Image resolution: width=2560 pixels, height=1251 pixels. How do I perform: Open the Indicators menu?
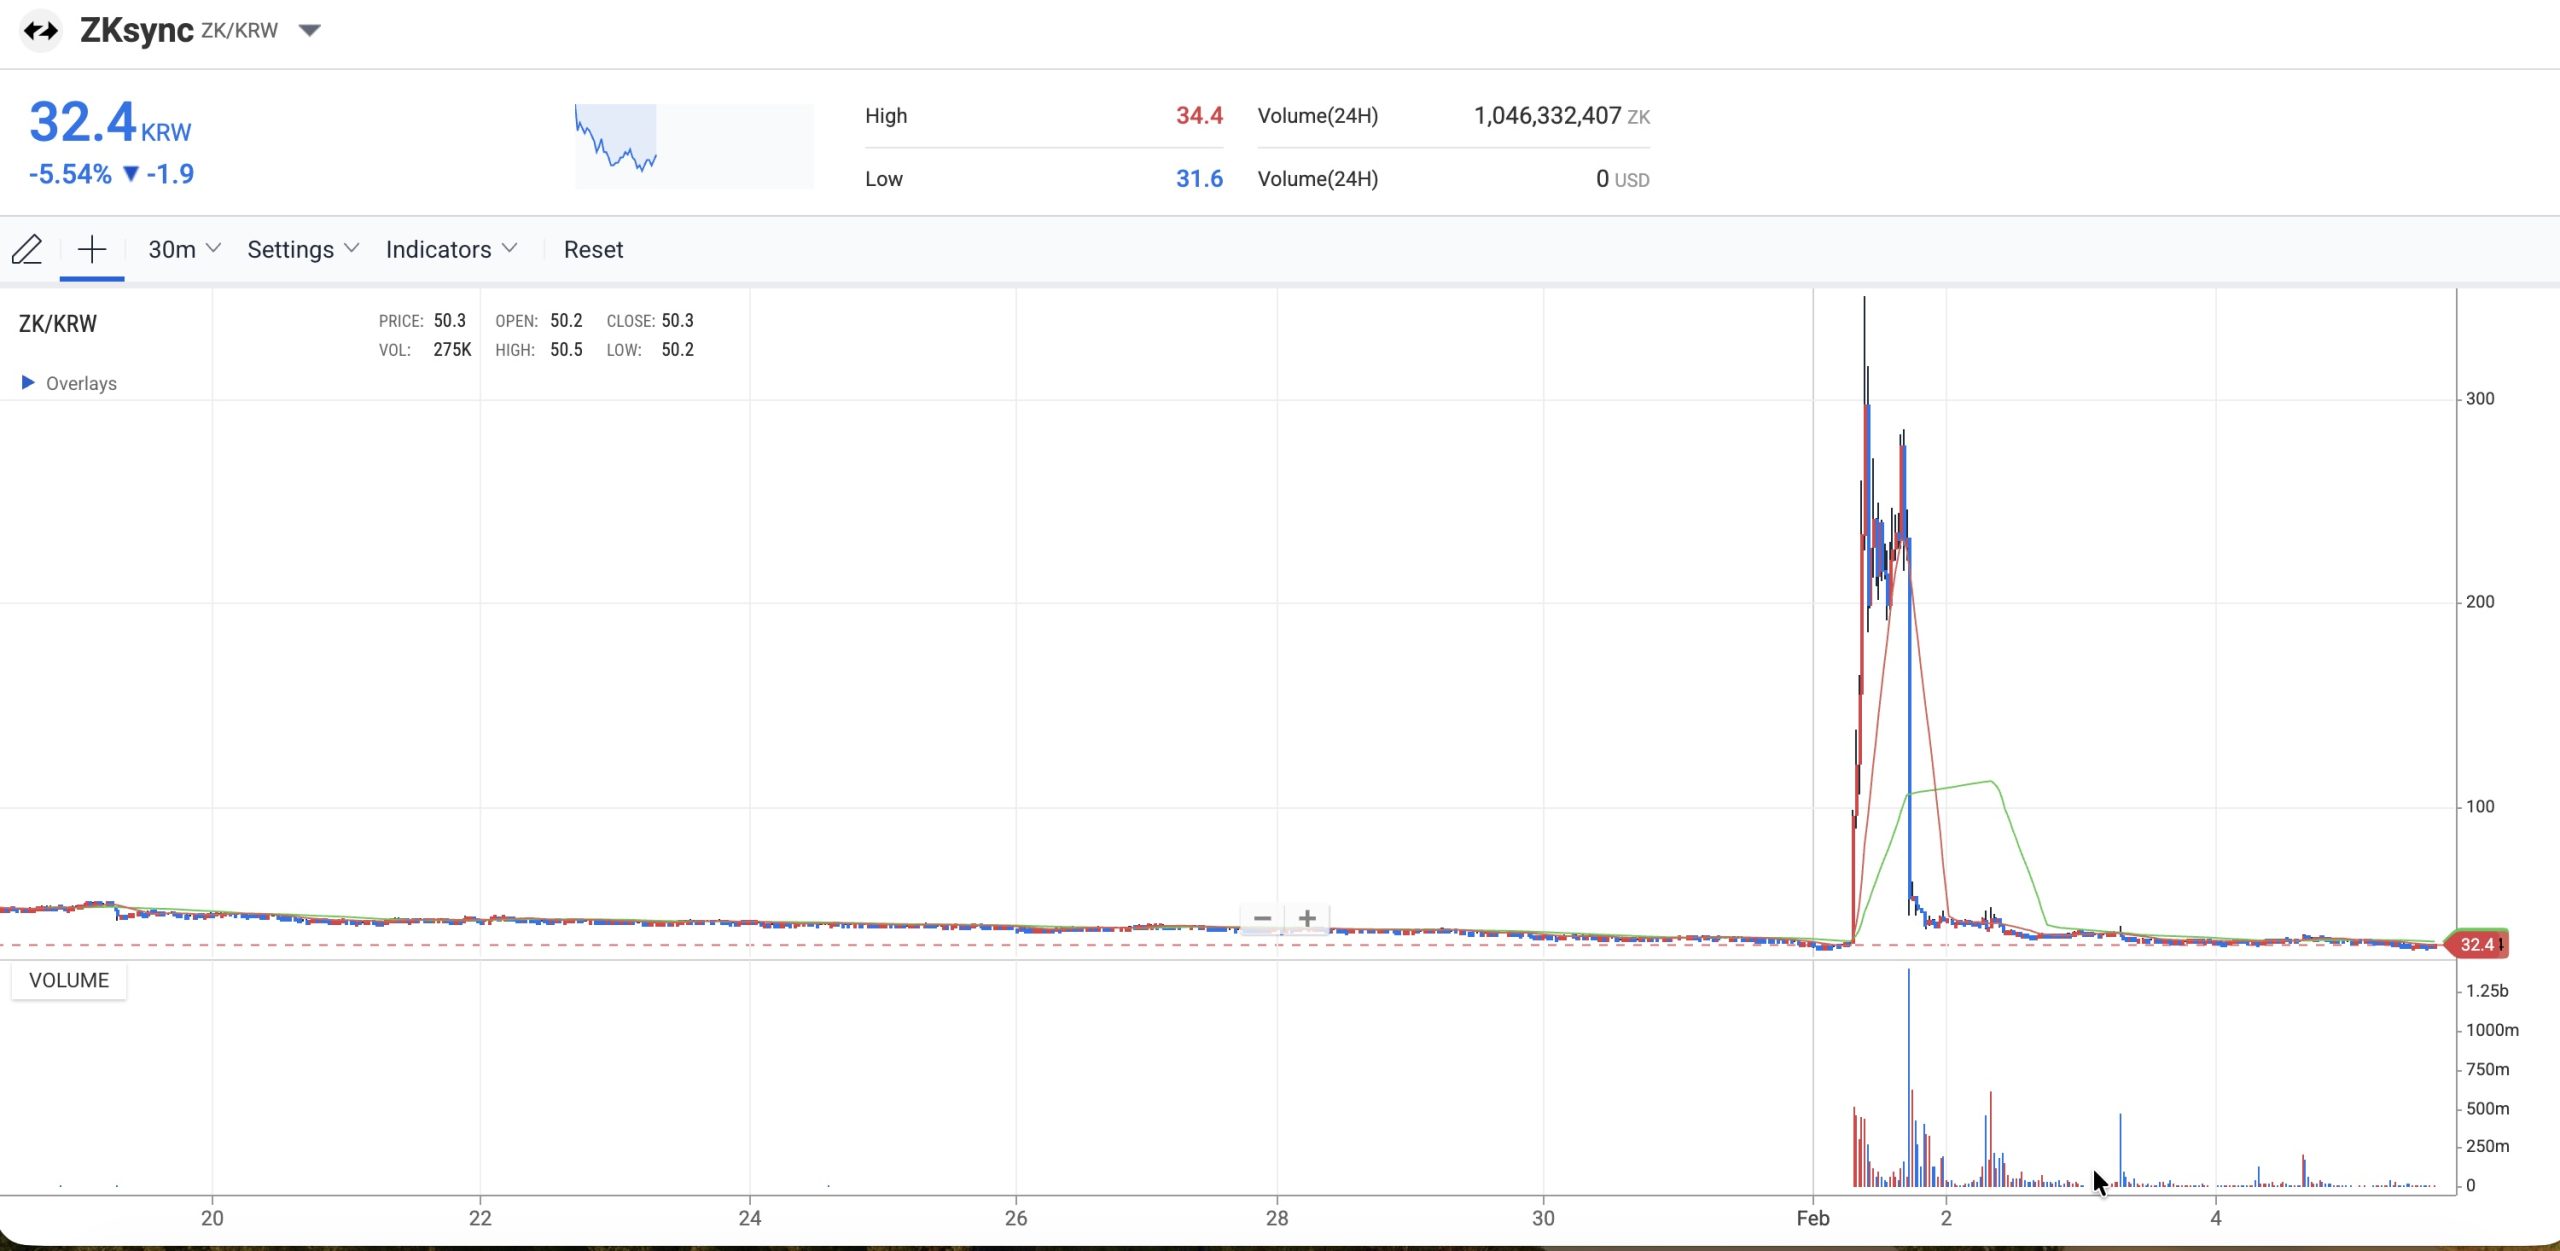451,249
